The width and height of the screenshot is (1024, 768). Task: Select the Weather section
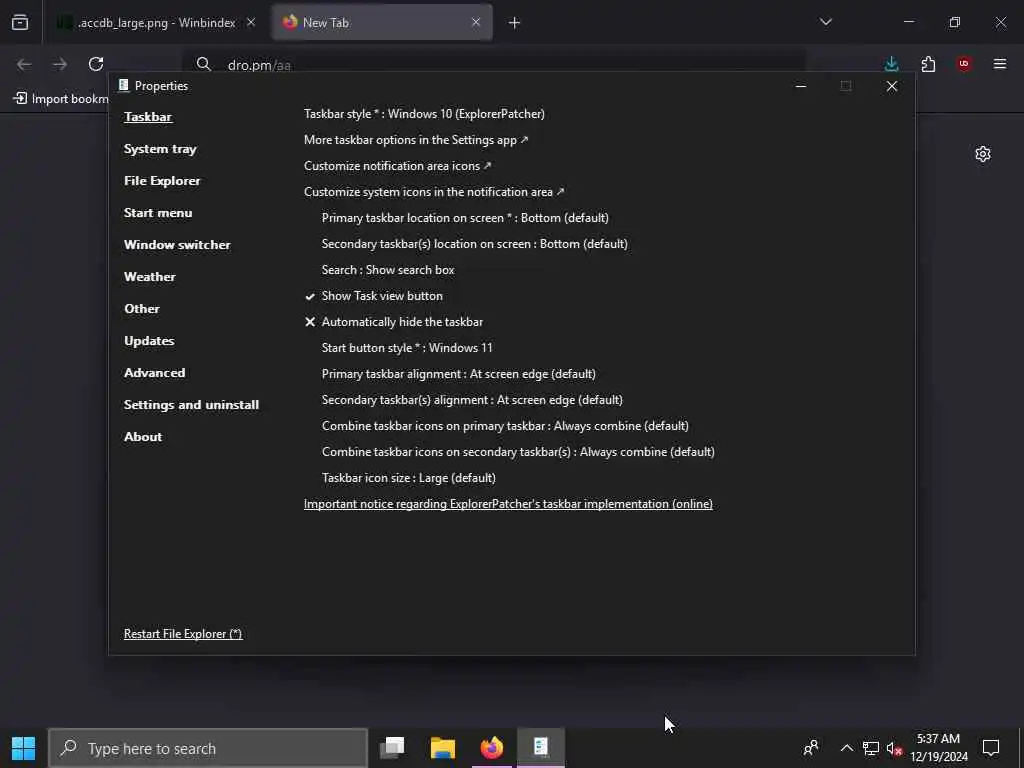pos(150,277)
